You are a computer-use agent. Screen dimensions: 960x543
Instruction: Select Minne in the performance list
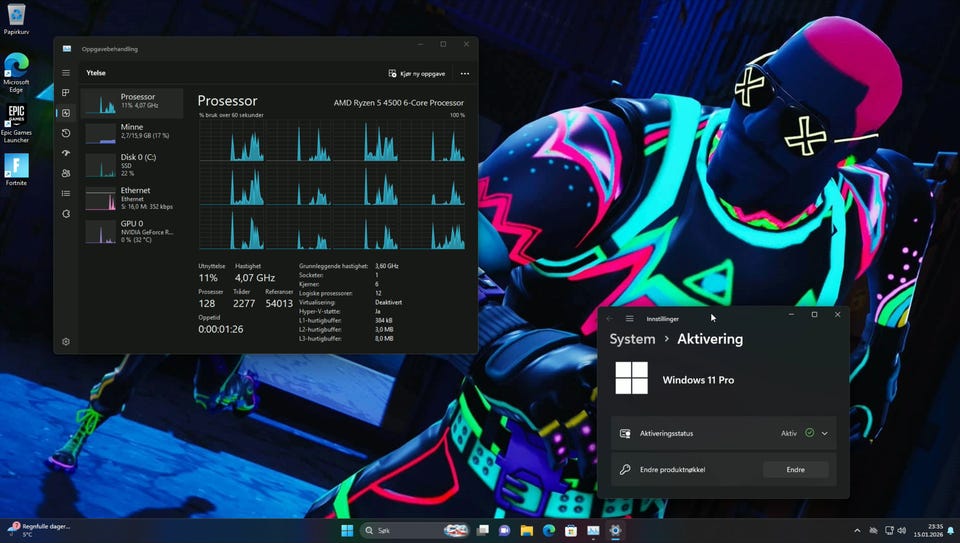132,132
